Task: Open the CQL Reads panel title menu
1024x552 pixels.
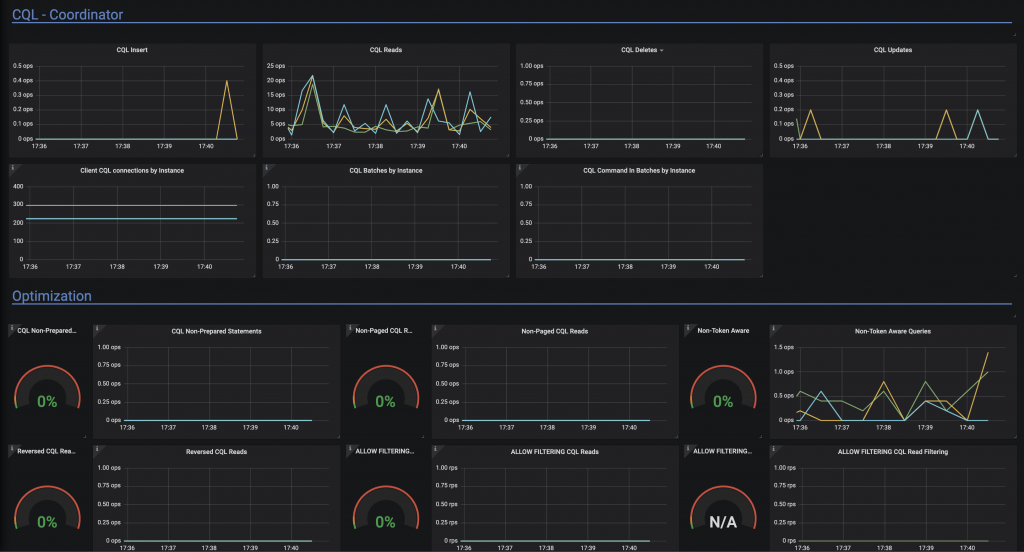Action: 385,50
